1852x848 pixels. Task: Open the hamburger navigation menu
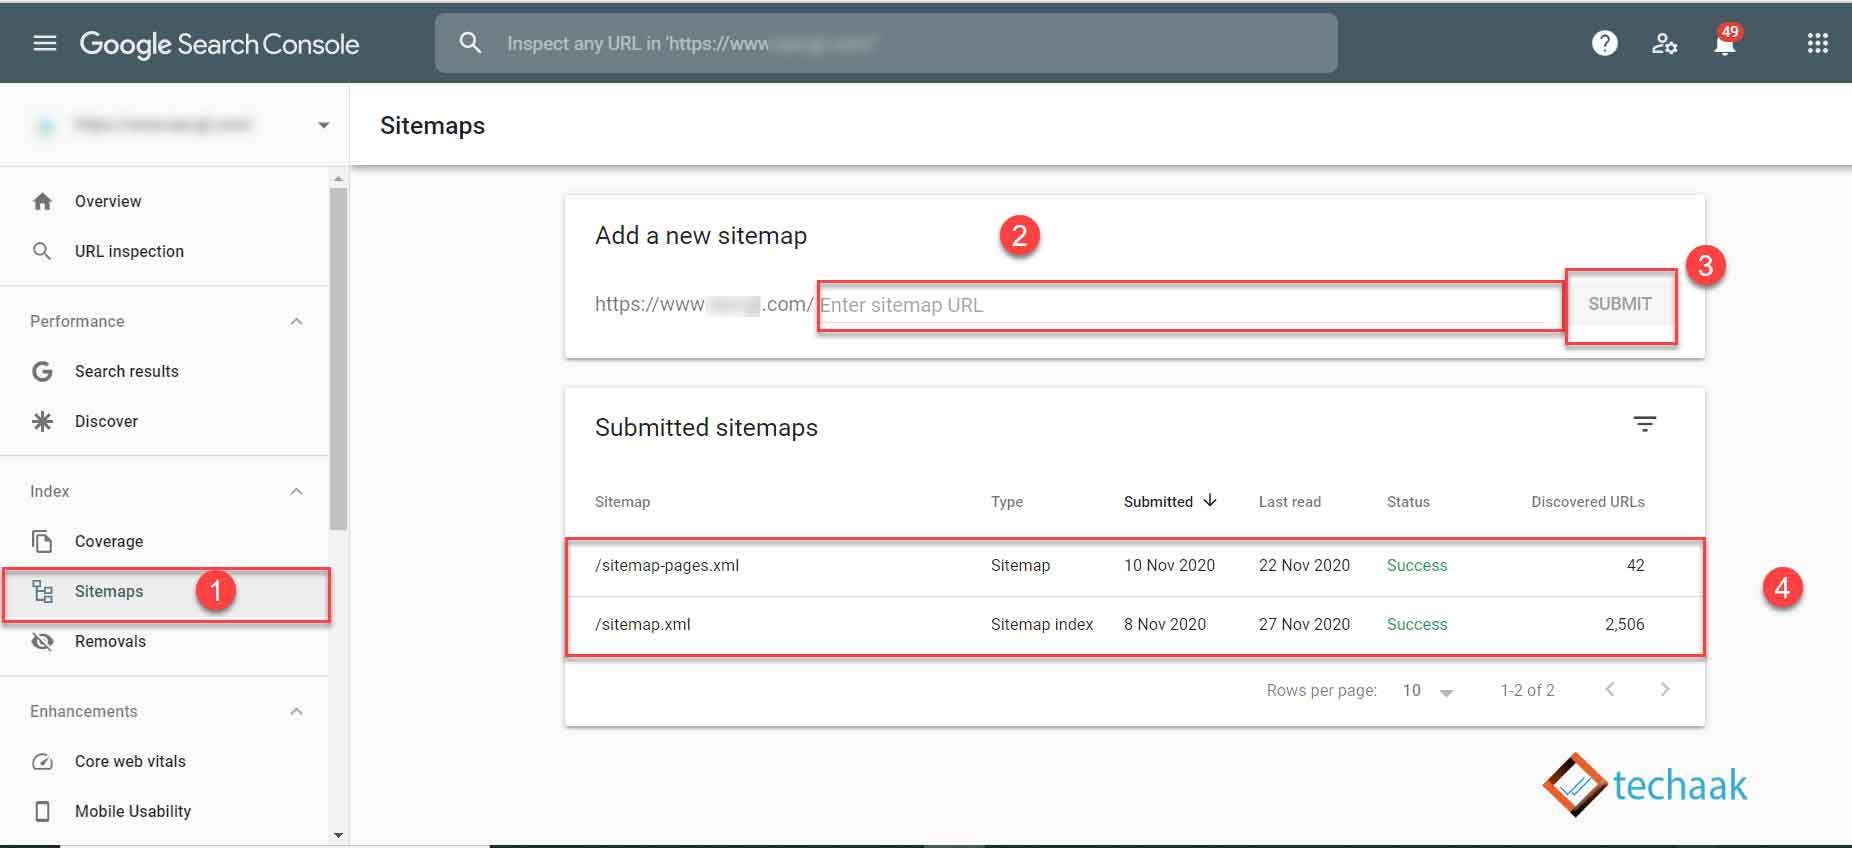point(45,43)
